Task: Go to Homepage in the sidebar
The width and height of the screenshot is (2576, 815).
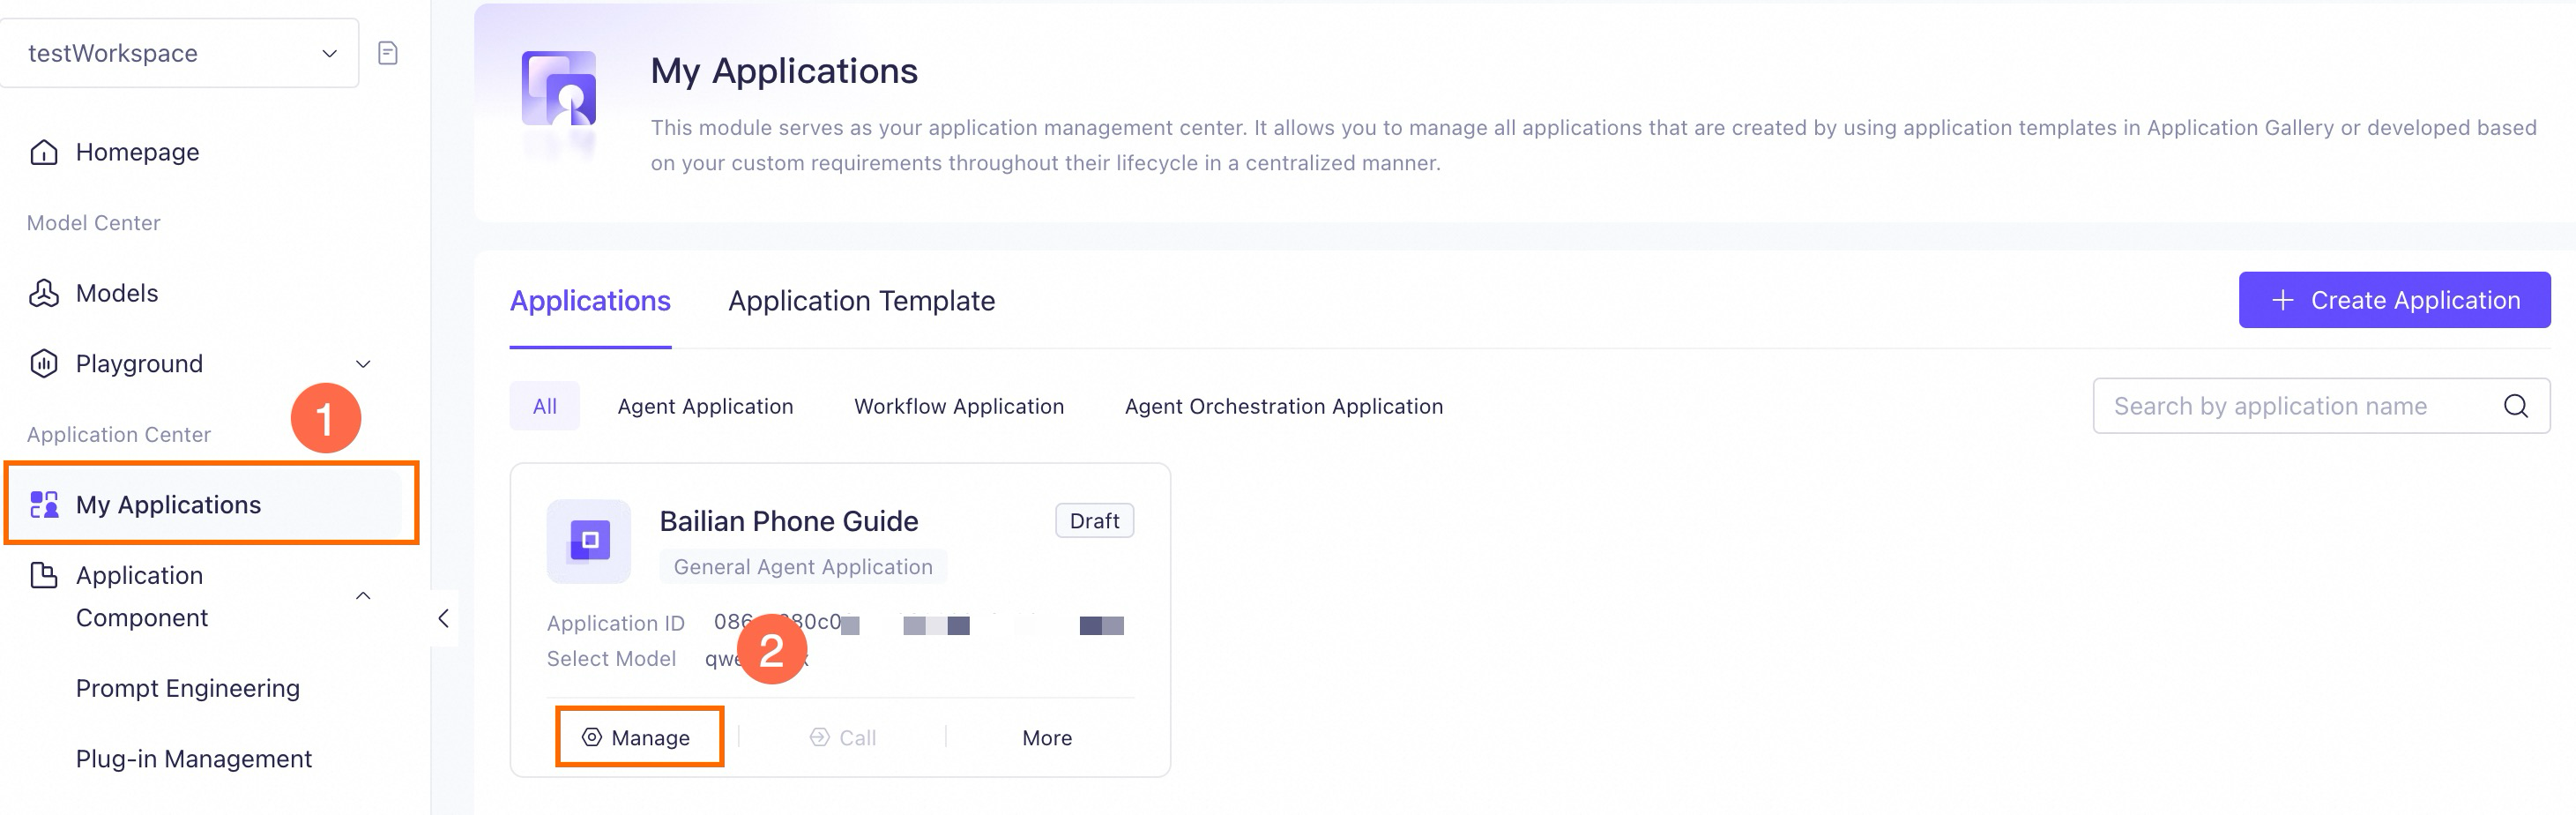Action: pos(137,152)
